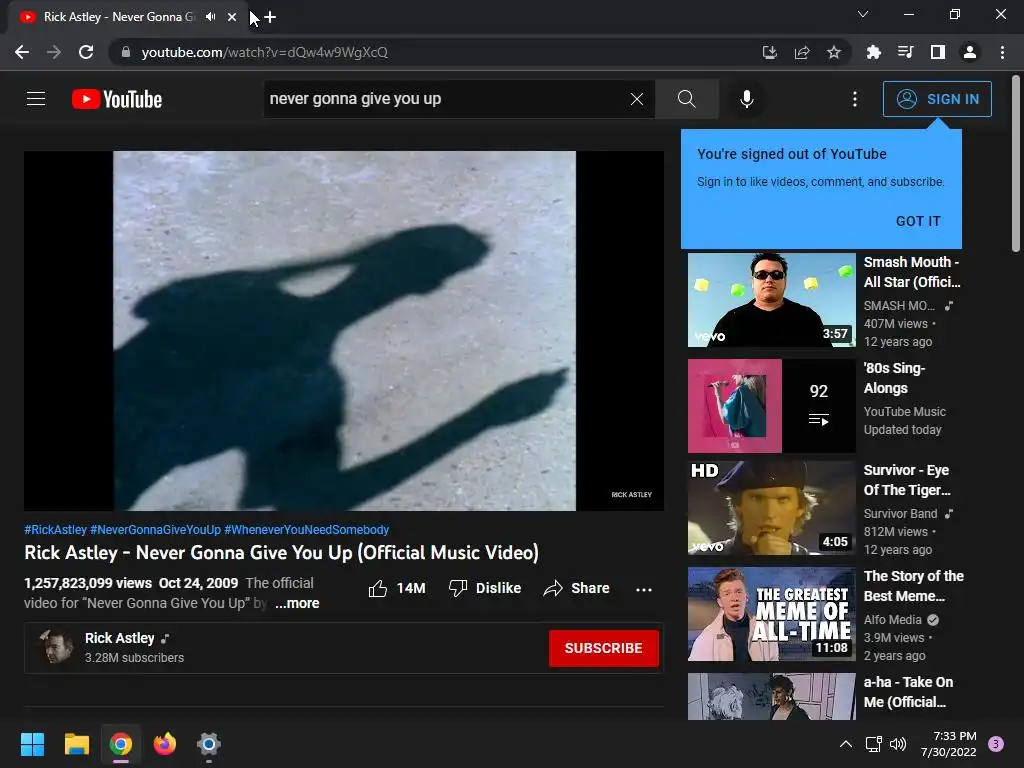Image resolution: width=1024 pixels, height=768 pixels.
Task: Open the Extensions puzzle icon
Action: coord(874,52)
